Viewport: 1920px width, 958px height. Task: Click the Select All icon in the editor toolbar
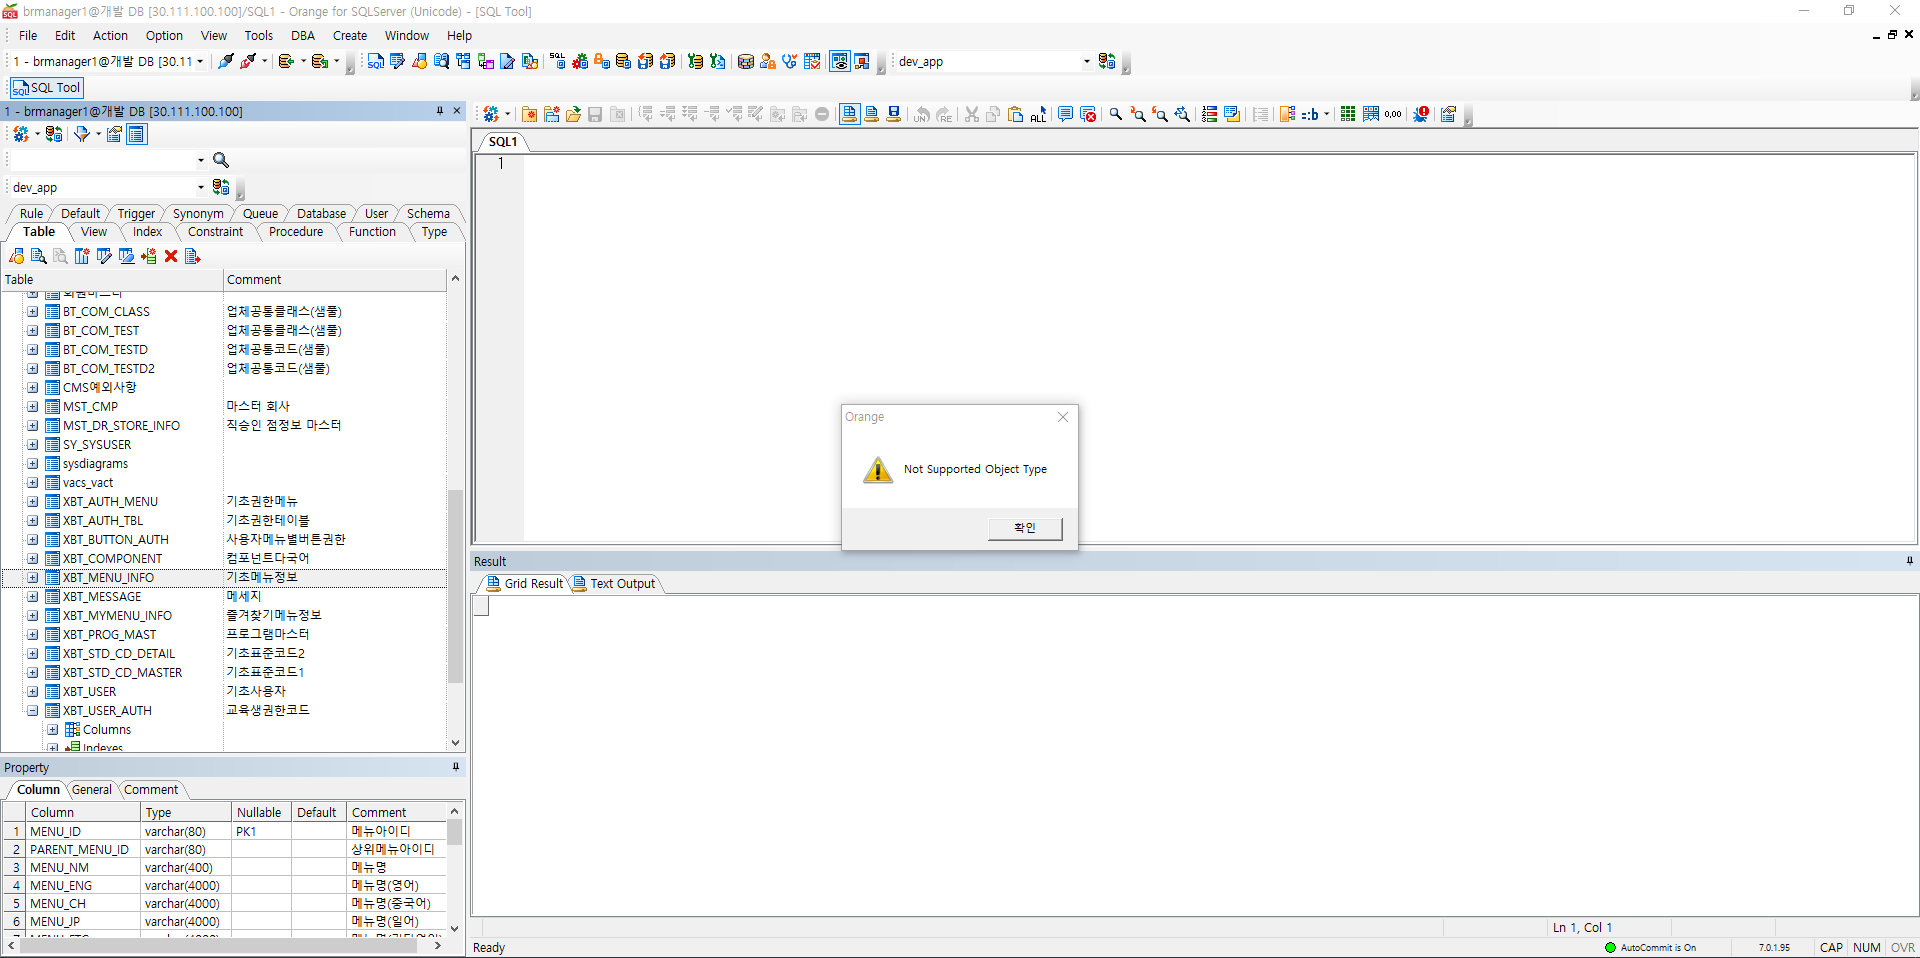[x=1038, y=115]
